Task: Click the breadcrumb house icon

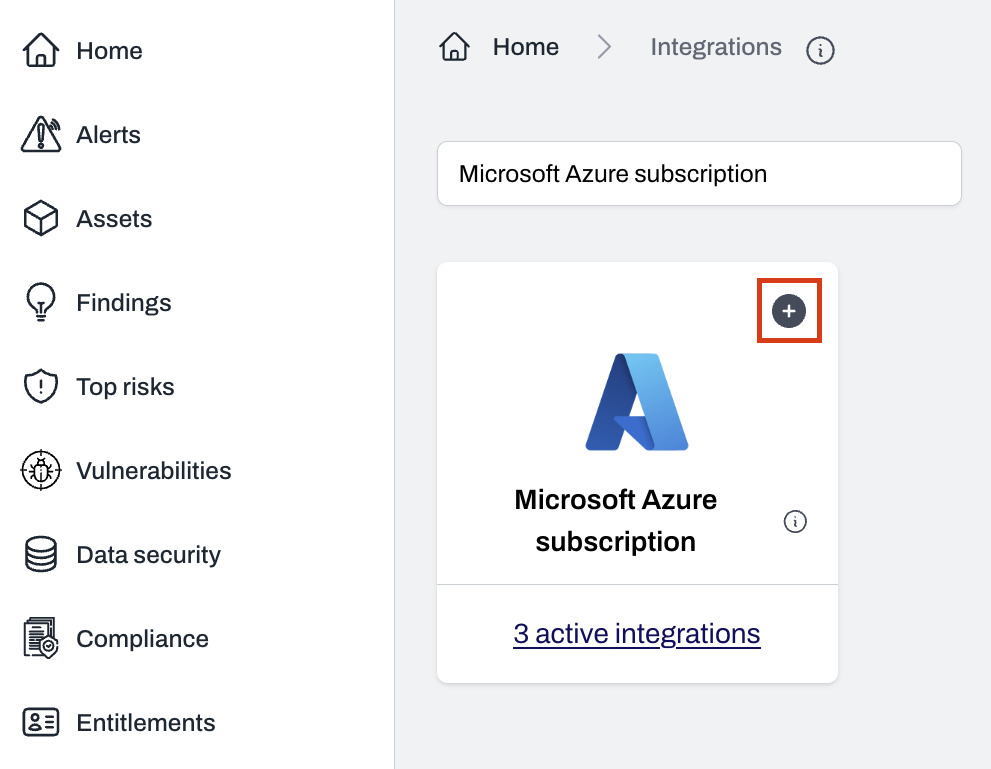Action: [454, 47]
